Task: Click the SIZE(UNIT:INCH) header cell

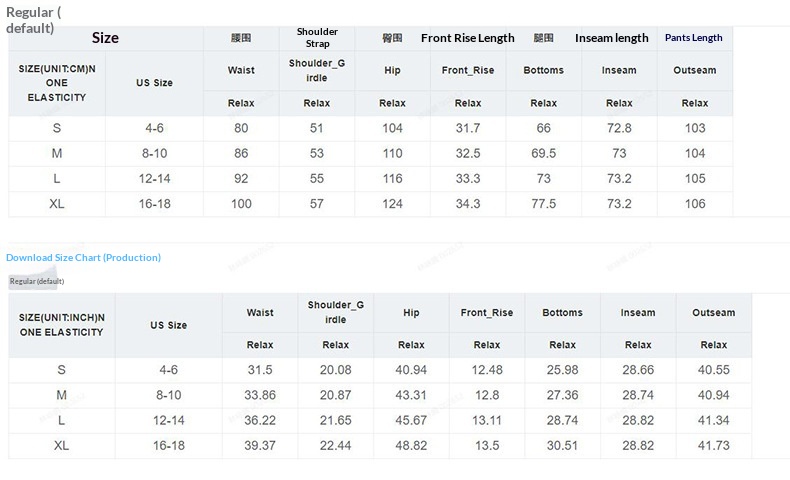Action: click(x=62, y=324)
